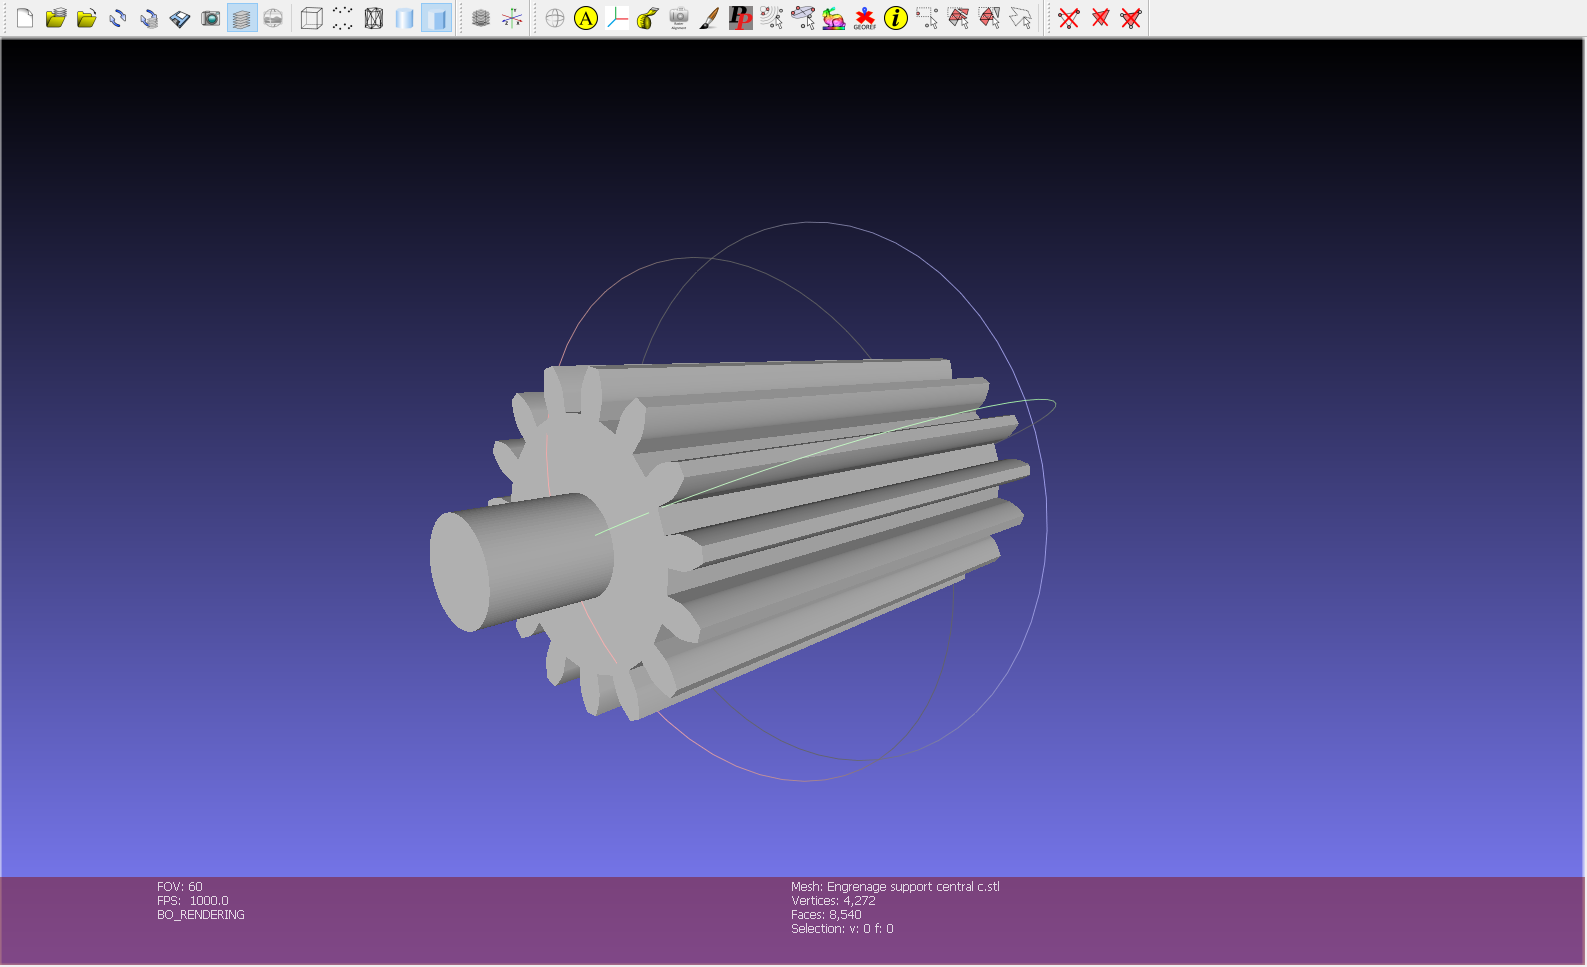
Task: Click the Import Mesh folder icon
Action: click(87, 18)
